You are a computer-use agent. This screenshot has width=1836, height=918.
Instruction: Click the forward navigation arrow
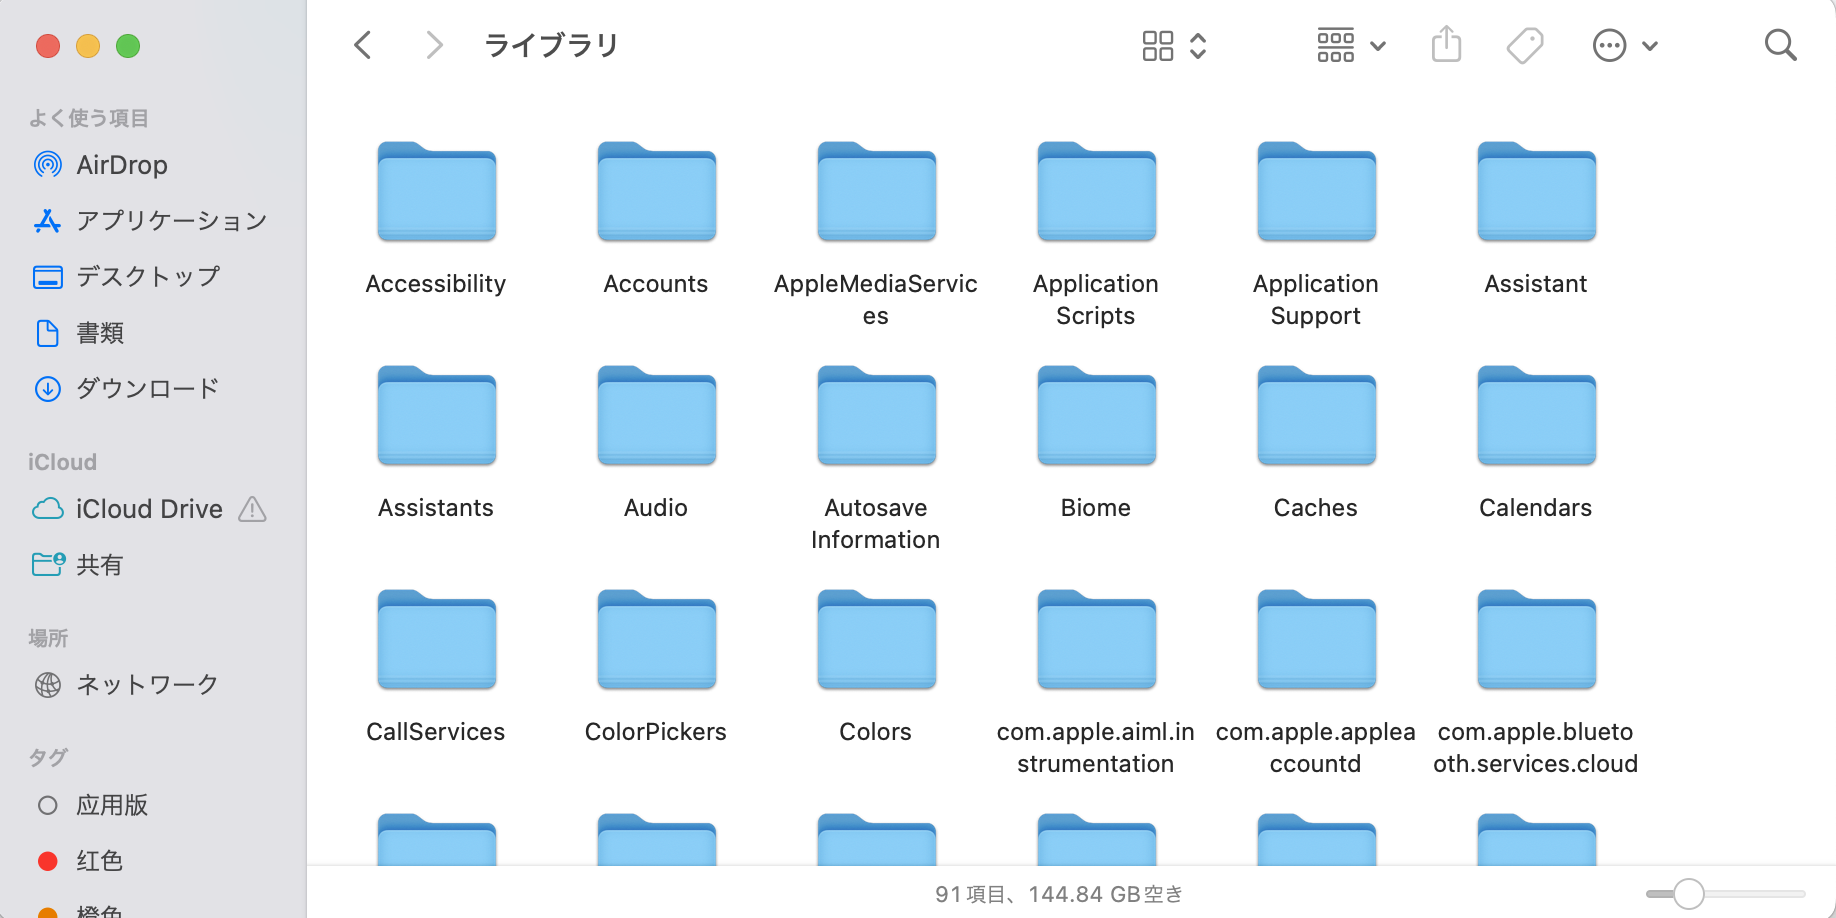[433, 45]
